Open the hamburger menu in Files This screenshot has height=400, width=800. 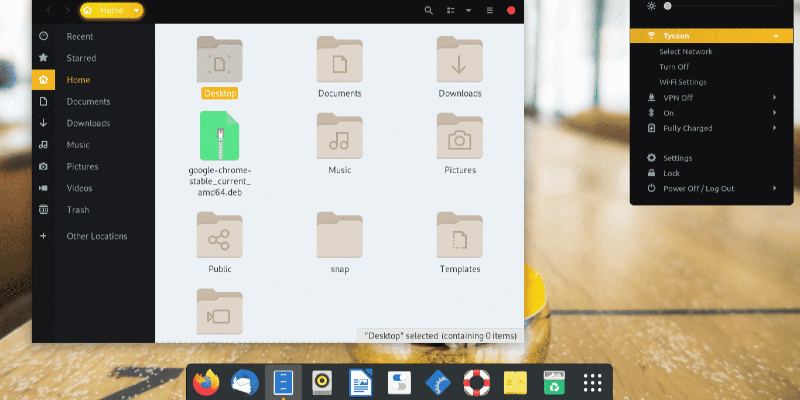(490, 10)
